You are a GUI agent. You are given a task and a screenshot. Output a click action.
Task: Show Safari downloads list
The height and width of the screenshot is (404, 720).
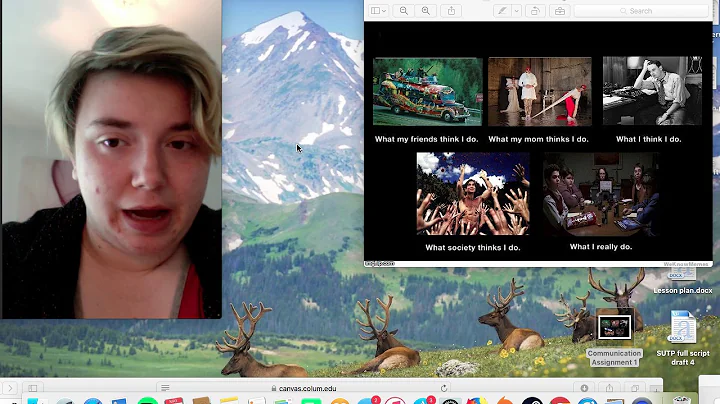click(x=584, y=388)
